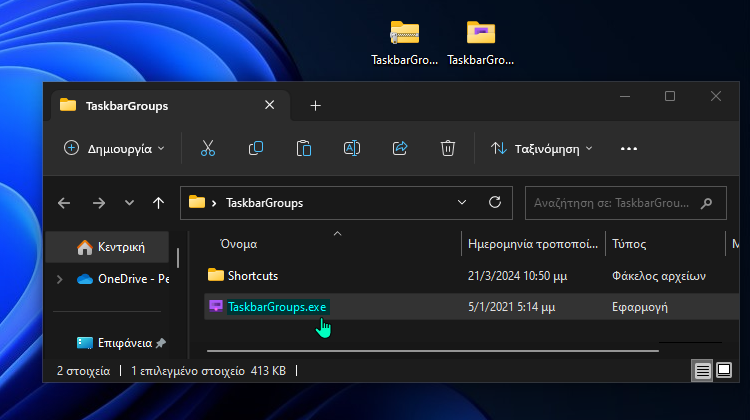Select the Shortcuts folder row
The image size is (750, 420).
tap(471, 276)
